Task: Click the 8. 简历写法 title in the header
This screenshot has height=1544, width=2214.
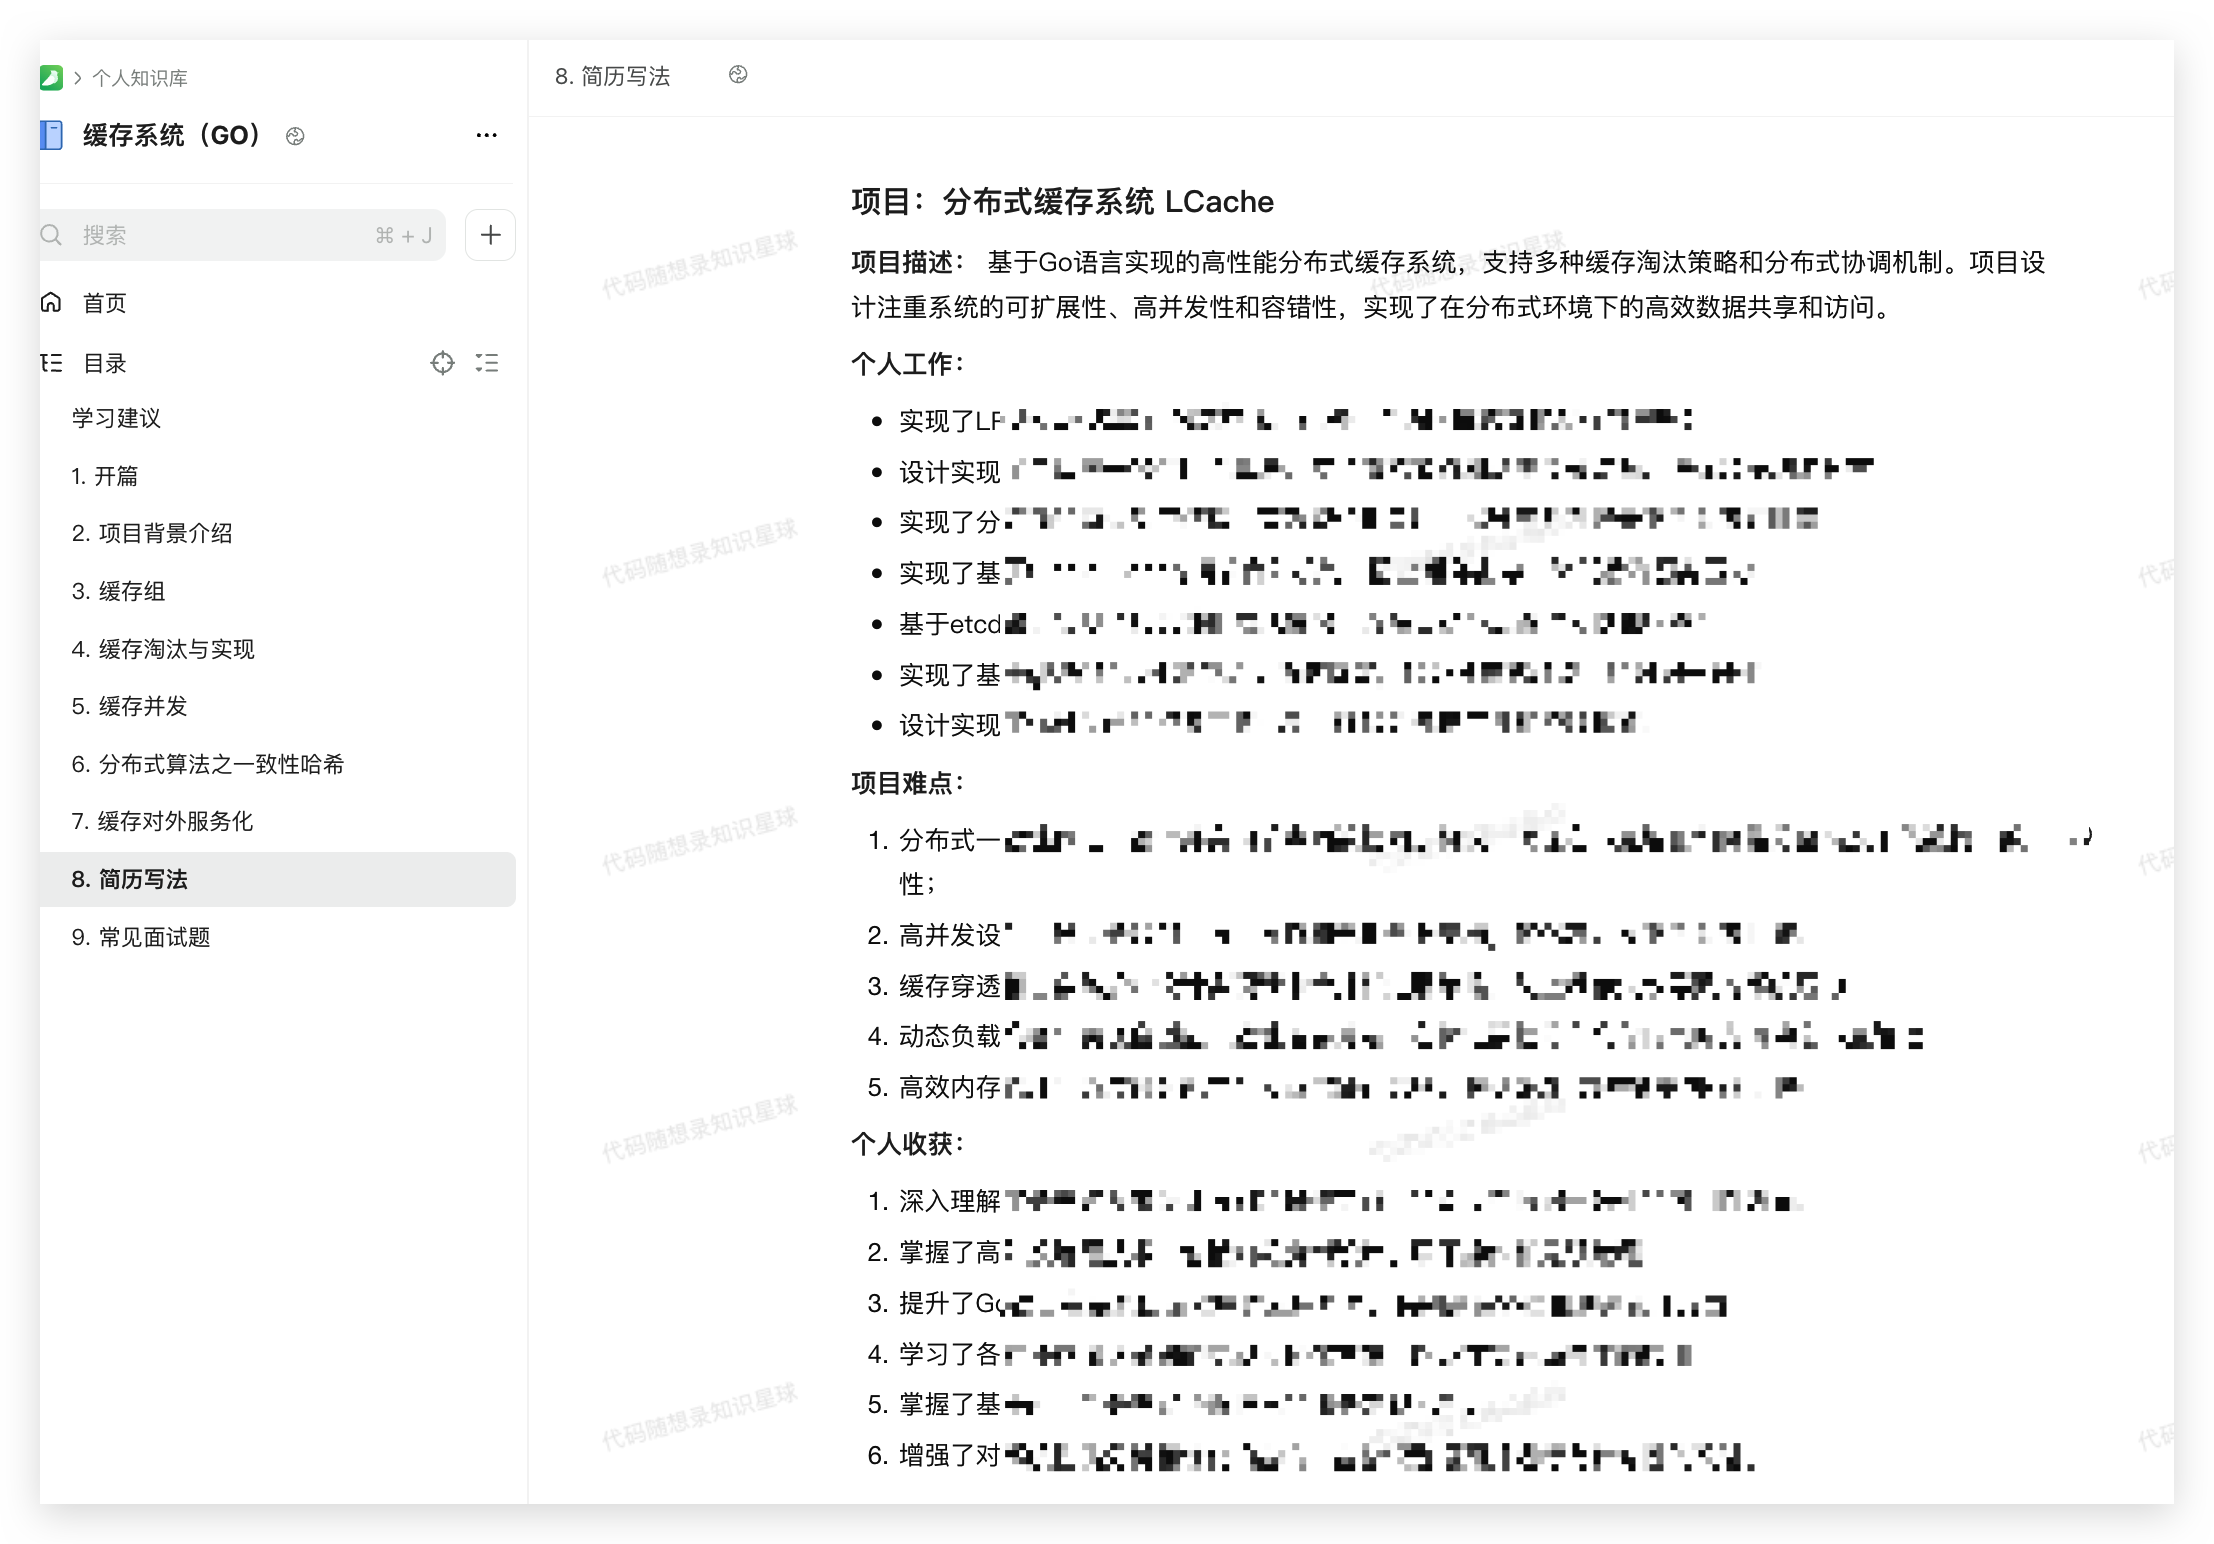Action: tap(612, 76)
